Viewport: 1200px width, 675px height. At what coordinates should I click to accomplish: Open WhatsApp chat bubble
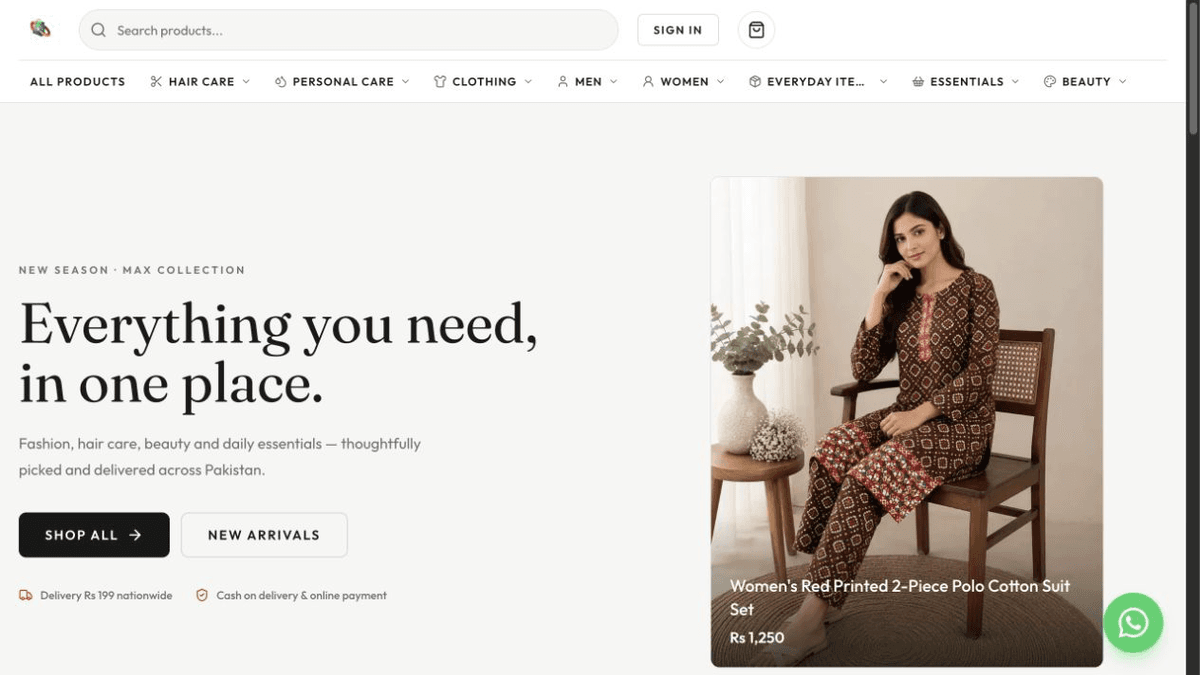pyautogui.click(x=1133, y=623)
